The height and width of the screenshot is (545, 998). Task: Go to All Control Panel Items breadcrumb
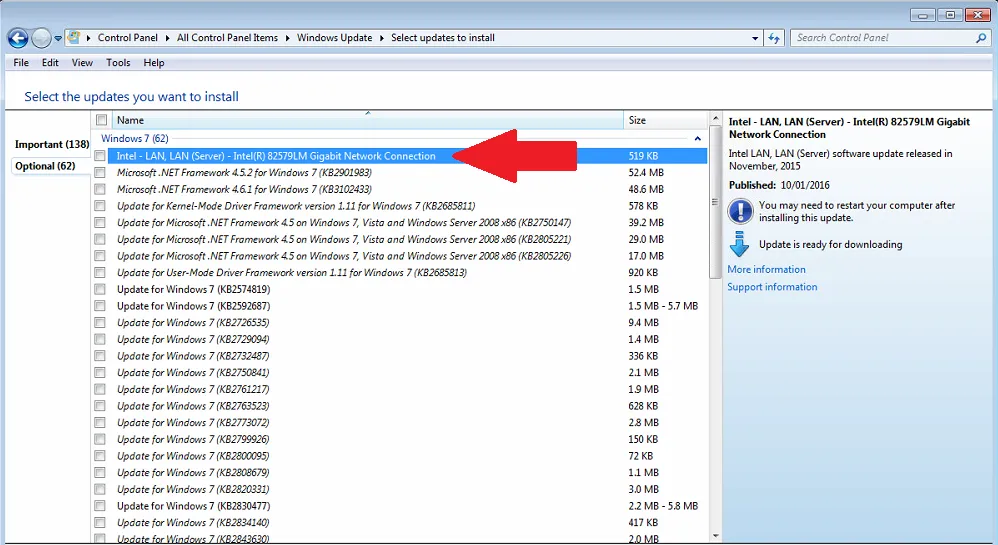pos(227,38)
